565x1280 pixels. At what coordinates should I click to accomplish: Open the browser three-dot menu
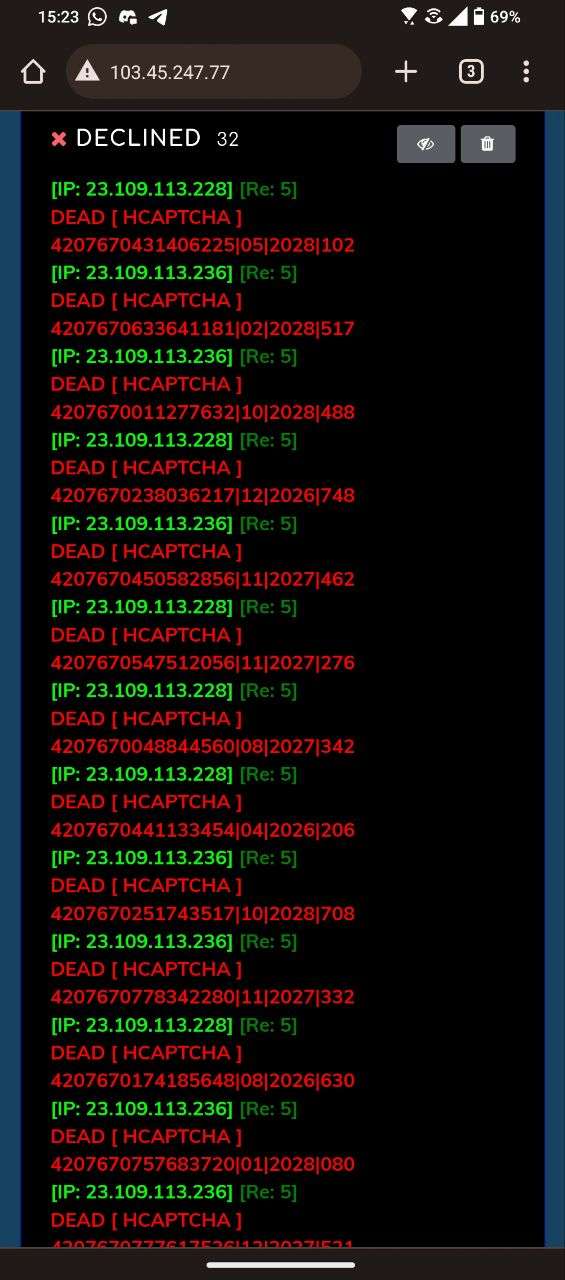(526, 72)
